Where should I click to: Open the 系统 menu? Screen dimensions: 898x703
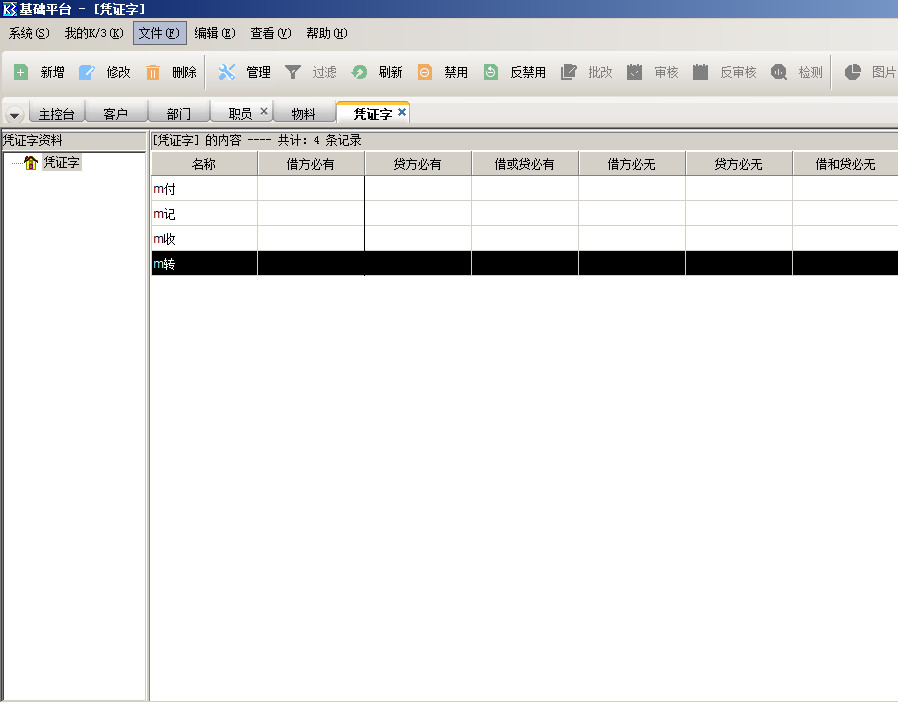tap(28, 33)
